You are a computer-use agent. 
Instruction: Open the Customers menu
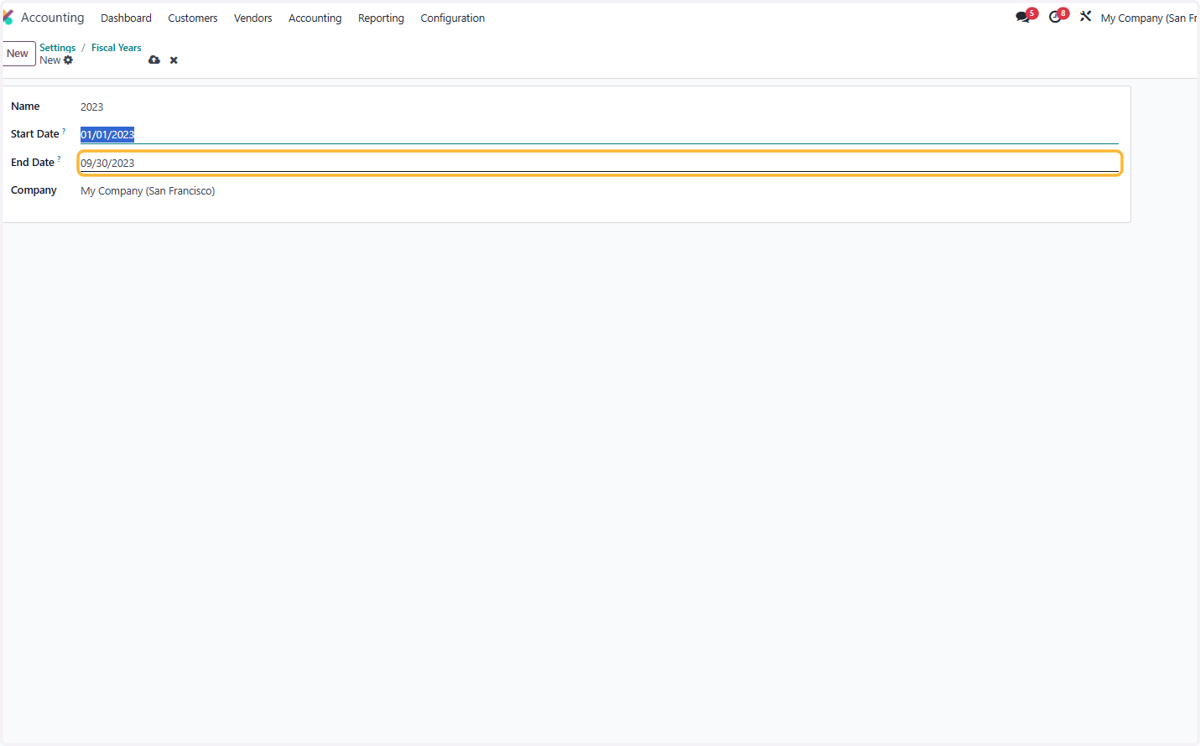click(193, 18)
